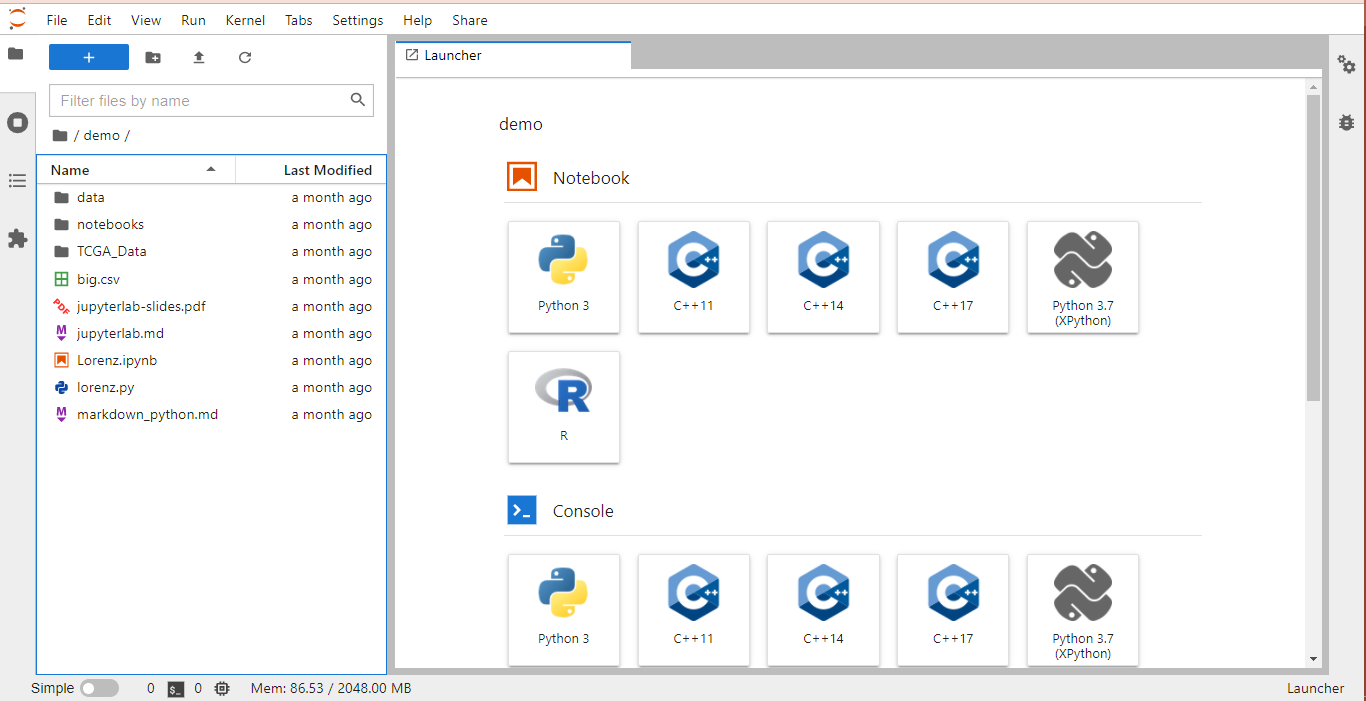Viewport: 1366px width, 701px height.
Task: Launch Python 3 console
Action: pyautogui.click(x=564, y=610)
